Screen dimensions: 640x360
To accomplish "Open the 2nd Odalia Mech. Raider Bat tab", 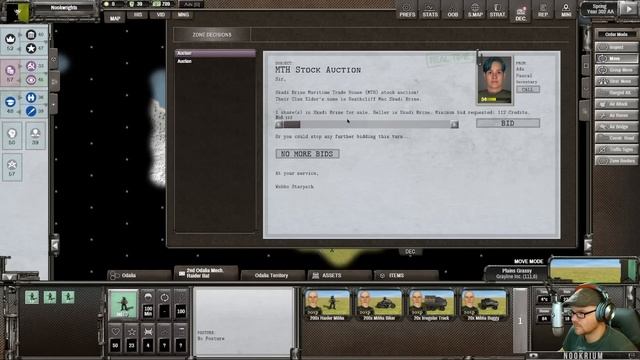I will [x=206, y=273].
